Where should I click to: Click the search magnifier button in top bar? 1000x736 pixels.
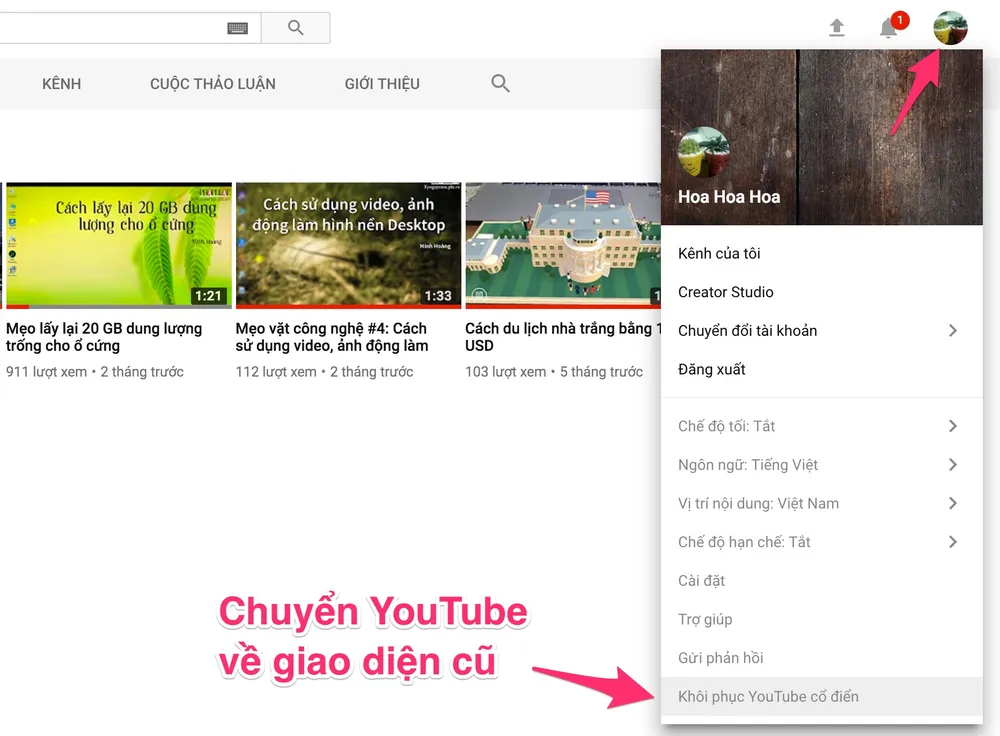(x=295, y=28)
